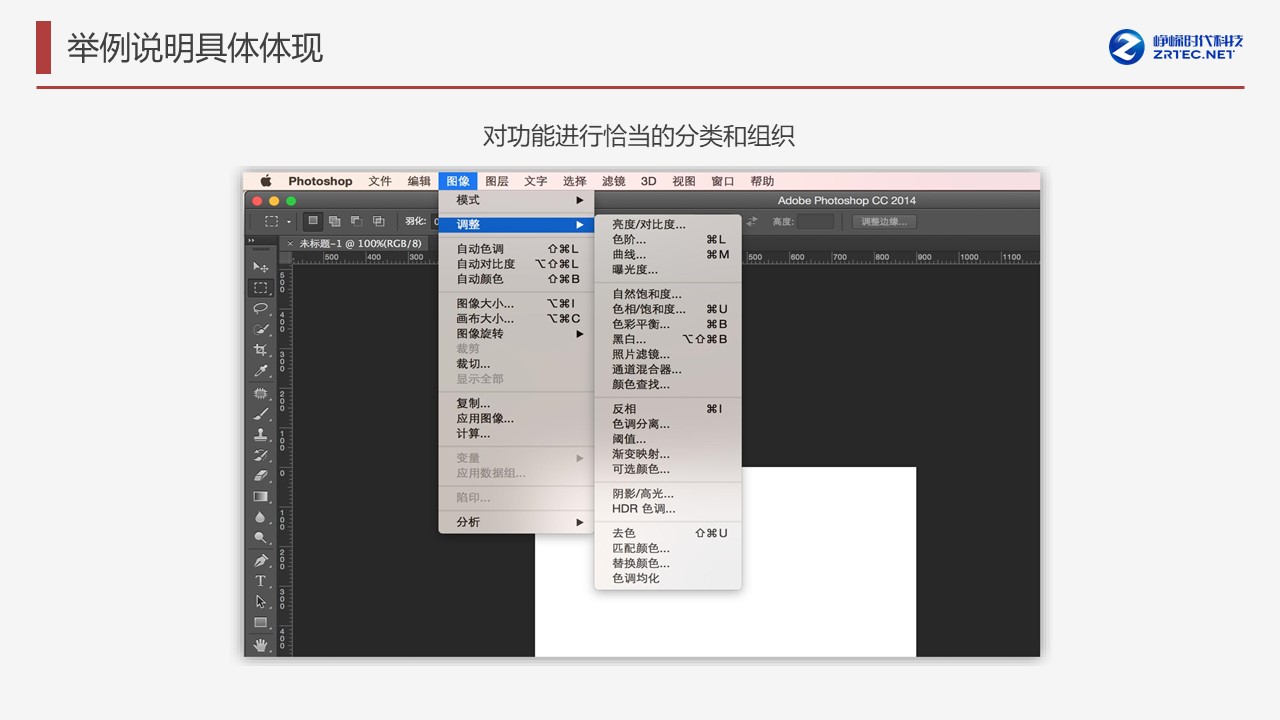Select the Hand tool

(x=260, y=645)
